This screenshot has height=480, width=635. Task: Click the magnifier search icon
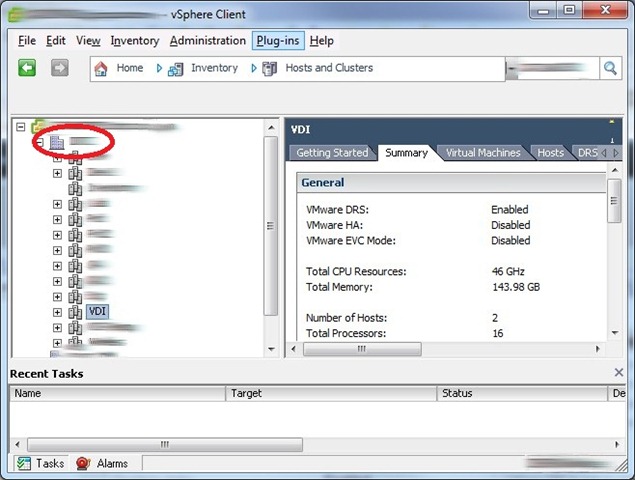click(x=610, y=68)
